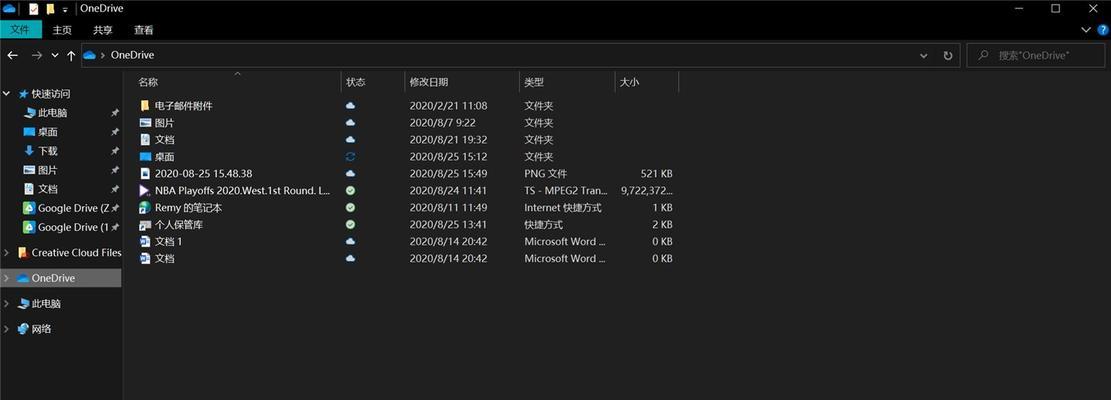Expand the ribbon with the chevron
This screenshot has width=1111, height=400.
(x=1087, y=30)
